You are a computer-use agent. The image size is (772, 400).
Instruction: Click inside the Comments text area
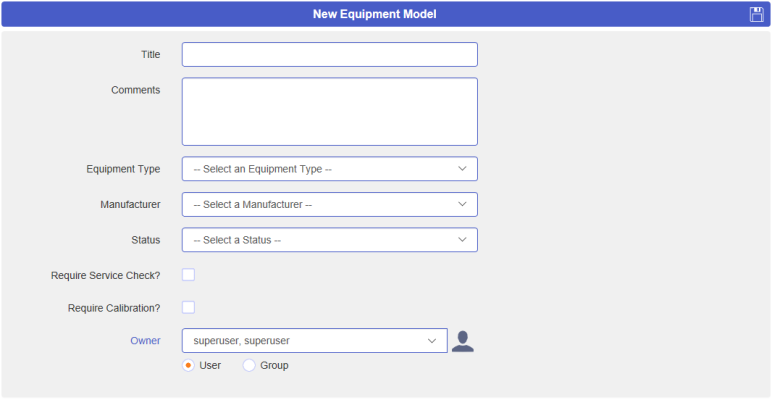pos(329,111)
